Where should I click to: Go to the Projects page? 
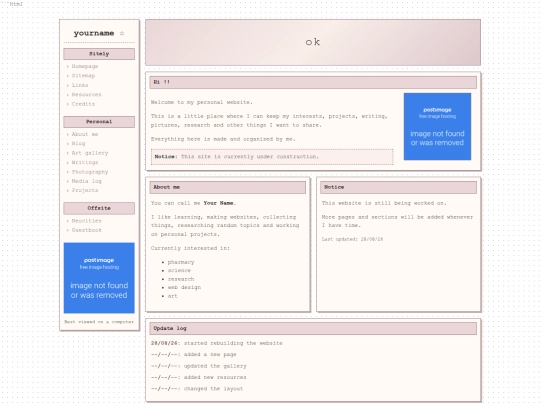pyautogui.click(x=85, y=190)
